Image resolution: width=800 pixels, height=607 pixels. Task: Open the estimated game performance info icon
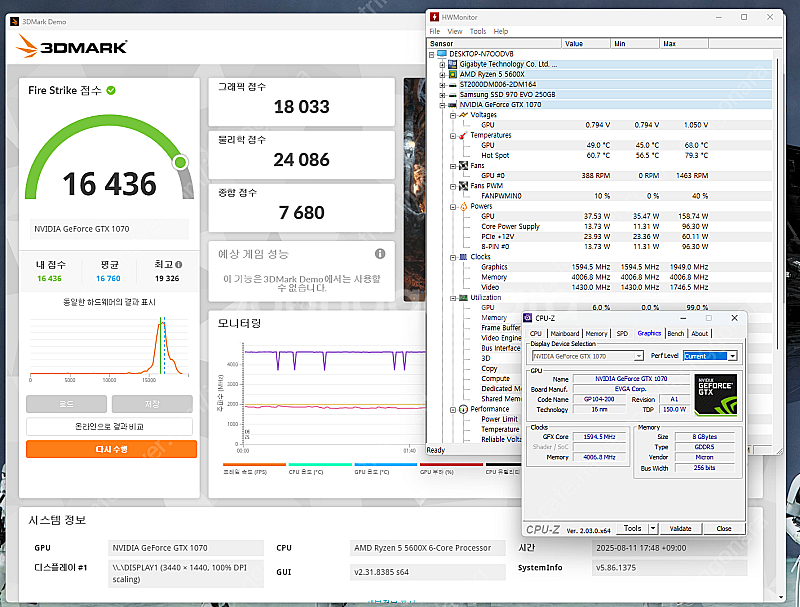tap(380, 254)
